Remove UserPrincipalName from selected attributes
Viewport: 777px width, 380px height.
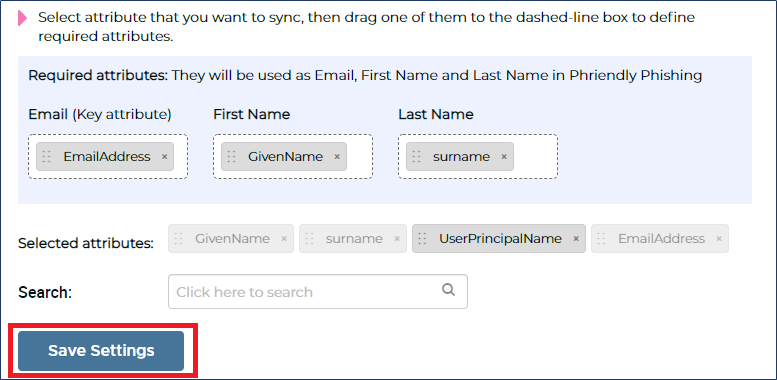576,238
